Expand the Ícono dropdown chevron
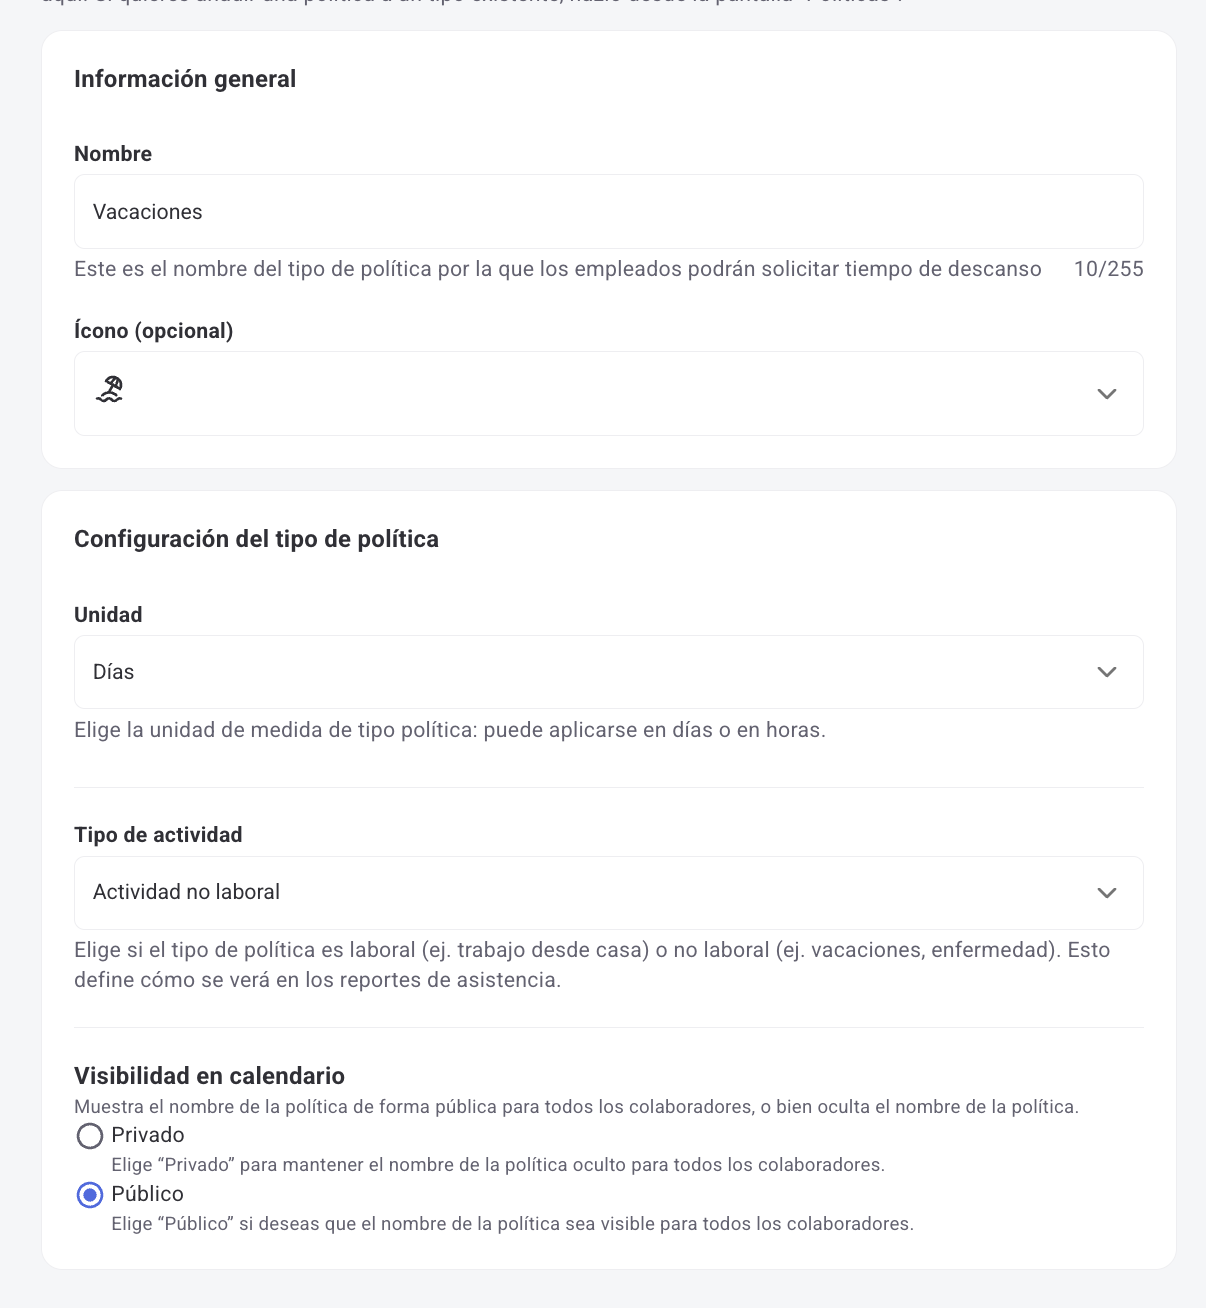Screen dimensions: 1206x1308 [x=1106, y=394]
